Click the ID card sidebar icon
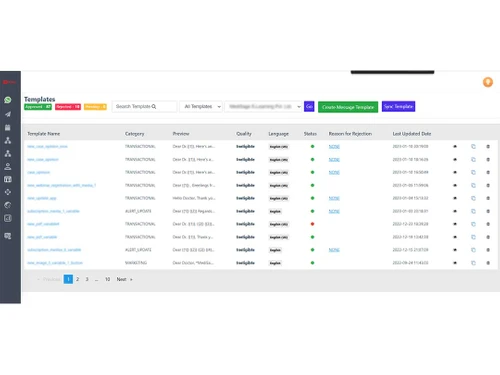The height and width of the screenshot is (375, 500). [8, 179]
